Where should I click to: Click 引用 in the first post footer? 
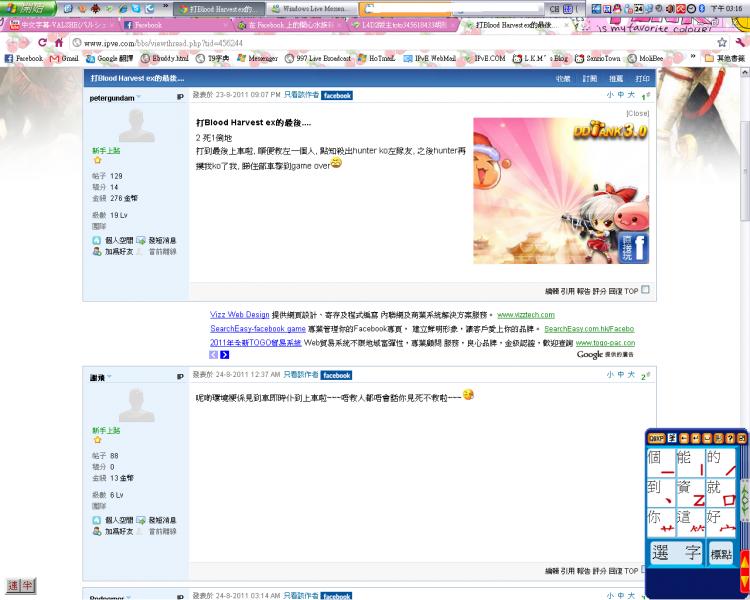(567, 291)
